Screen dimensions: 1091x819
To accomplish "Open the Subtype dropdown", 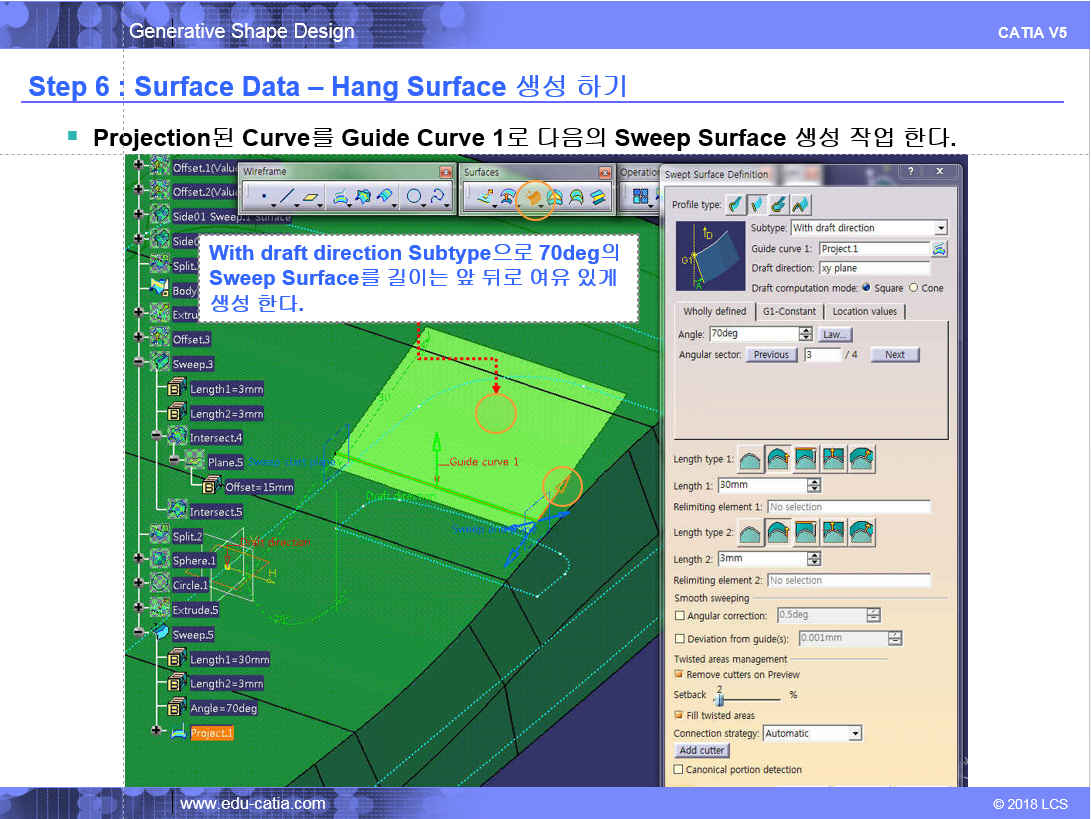I will pyautogui.click(x=940, y=228).
